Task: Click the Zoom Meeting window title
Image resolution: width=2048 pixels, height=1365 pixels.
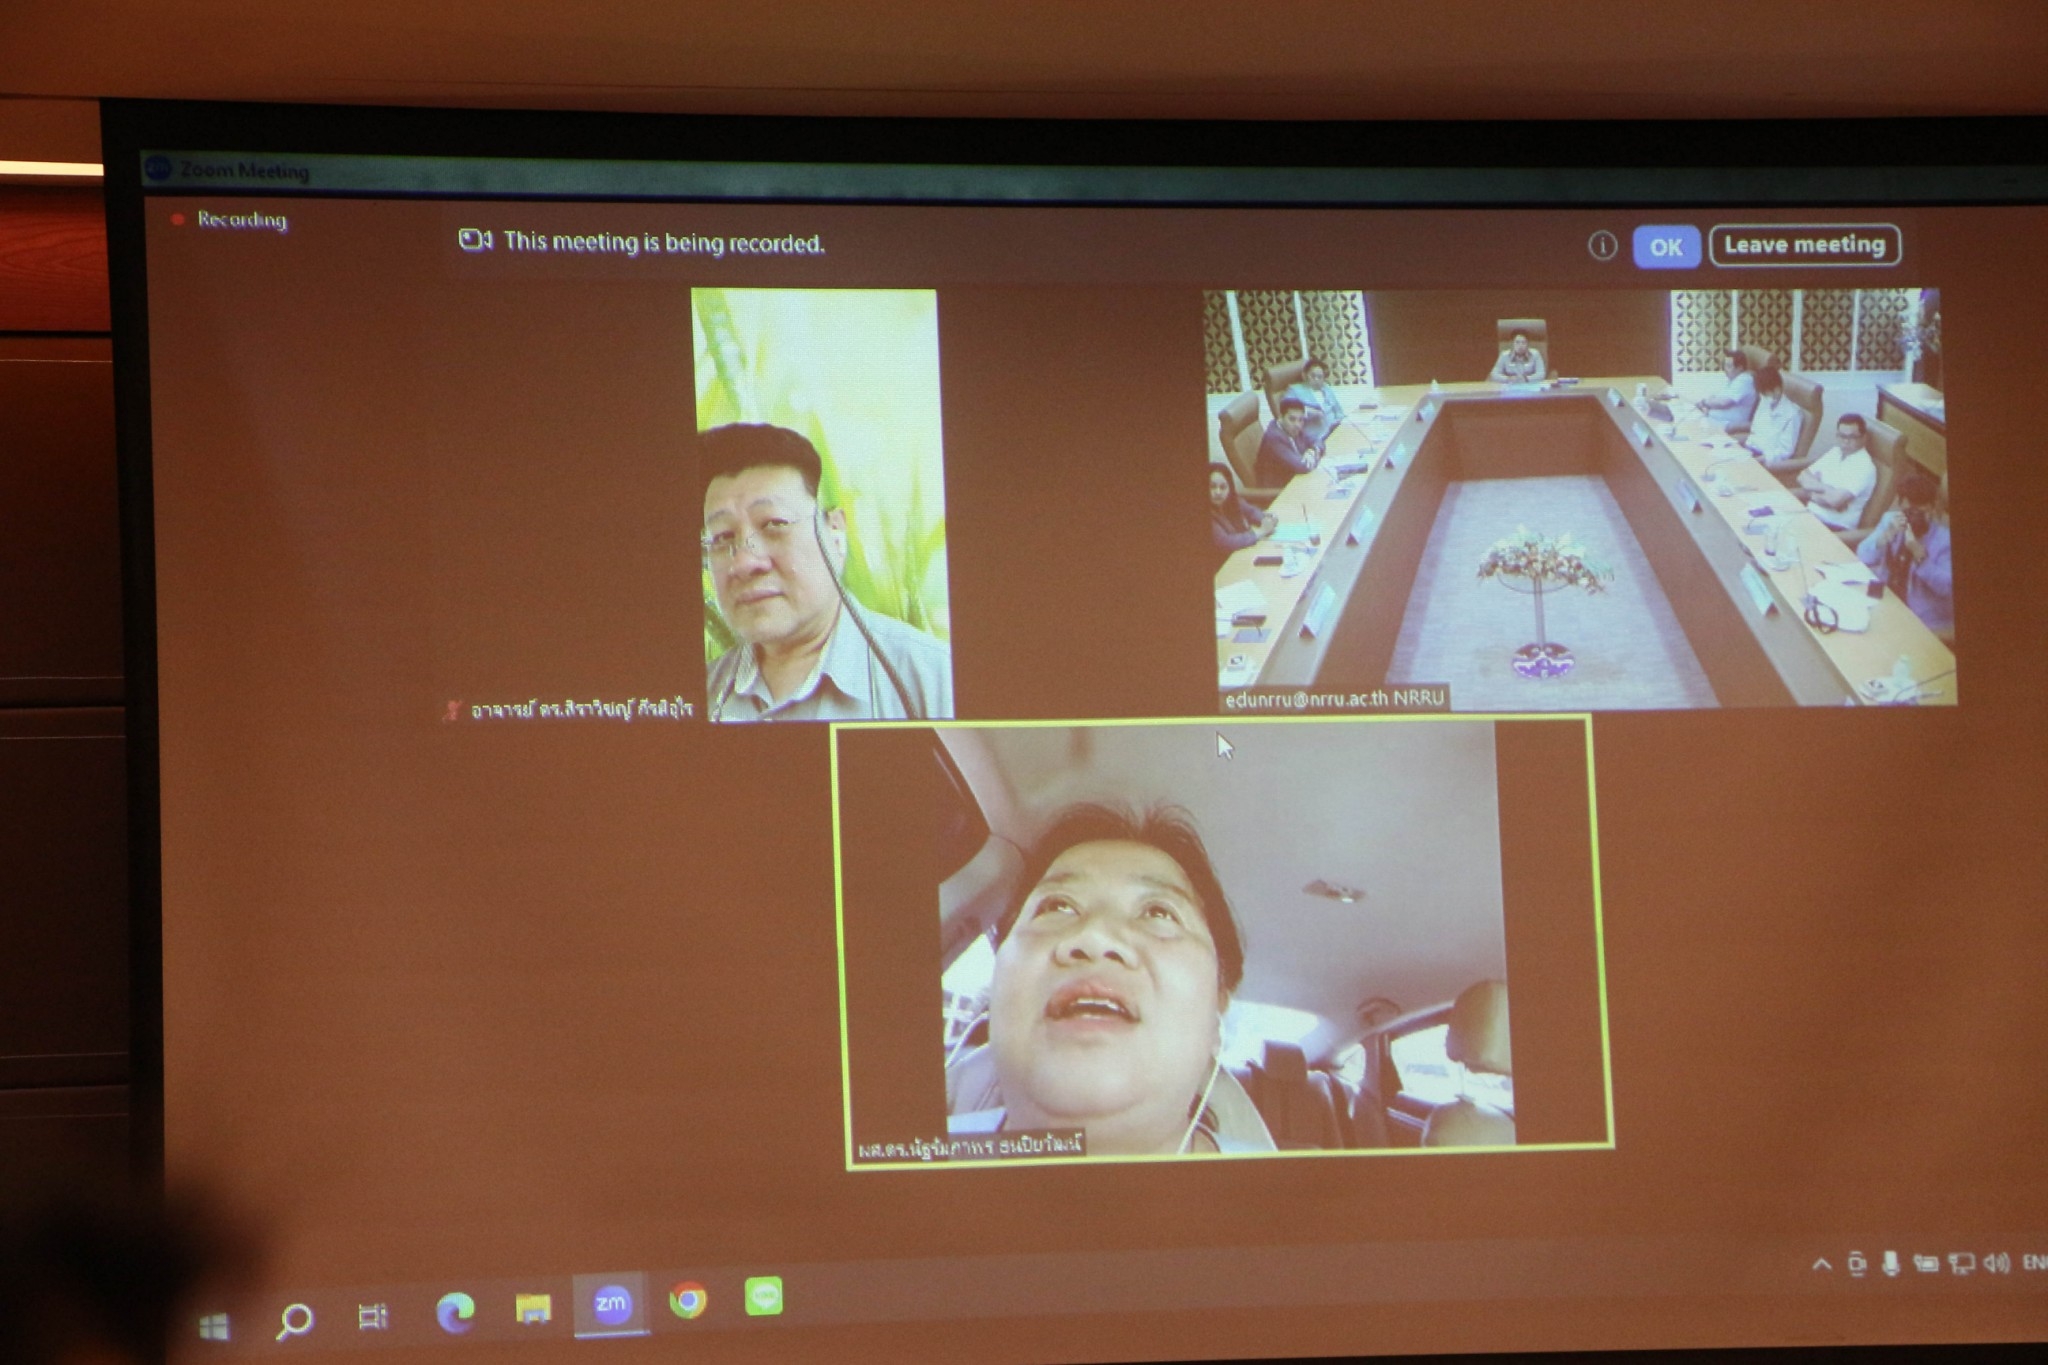Action: (243, 171)
